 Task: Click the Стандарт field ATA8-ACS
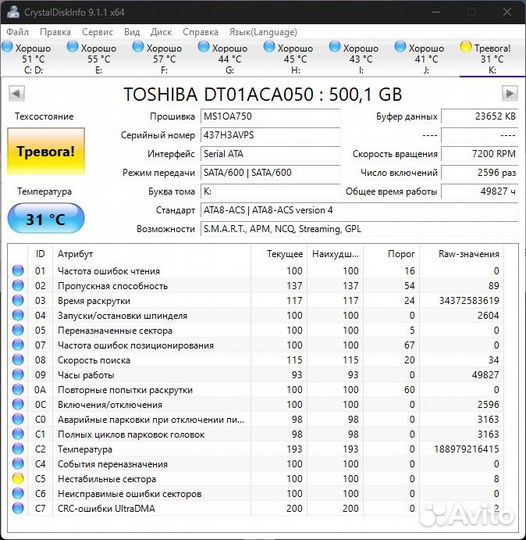(359, 210)
